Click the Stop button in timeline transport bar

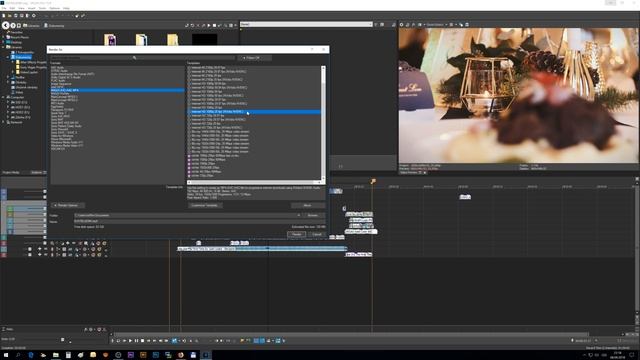point(142,340)
